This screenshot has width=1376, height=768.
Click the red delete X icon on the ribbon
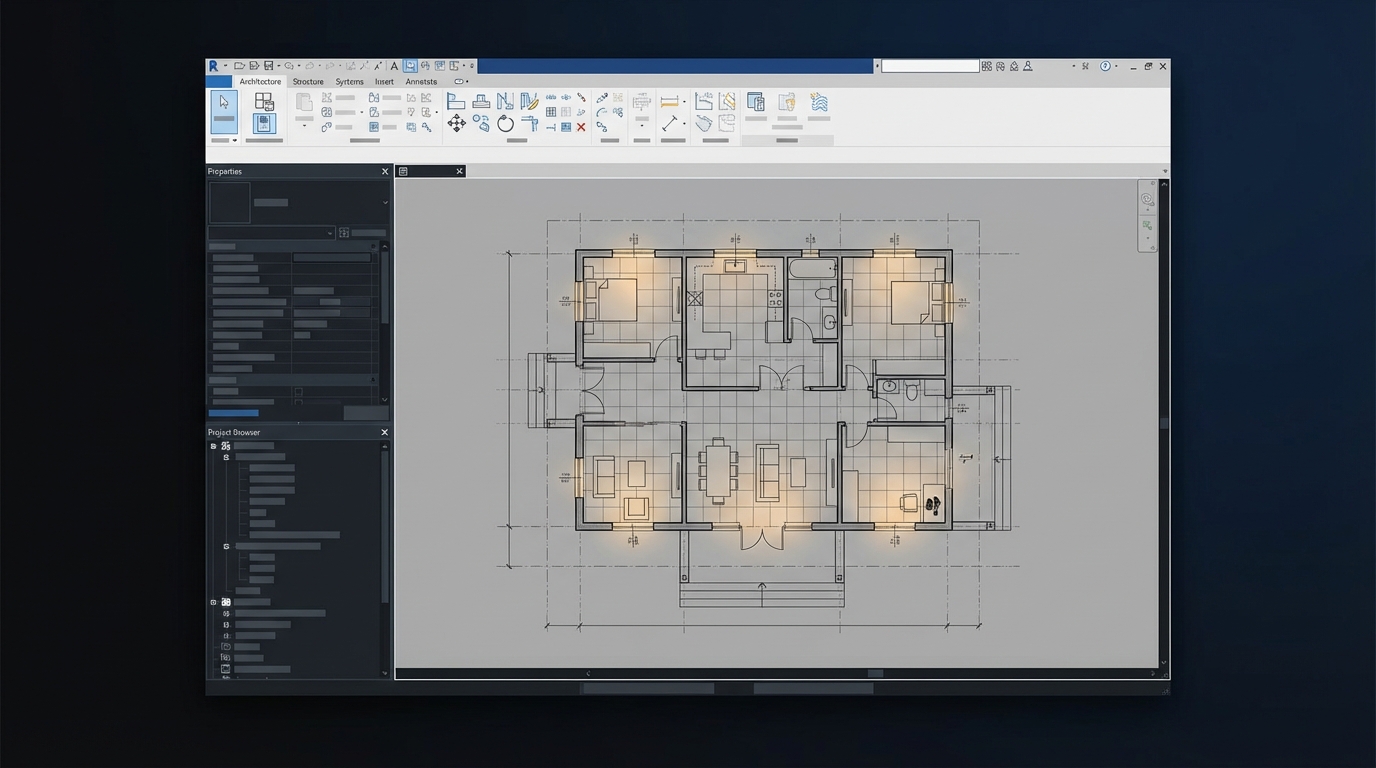pos(580,128)
